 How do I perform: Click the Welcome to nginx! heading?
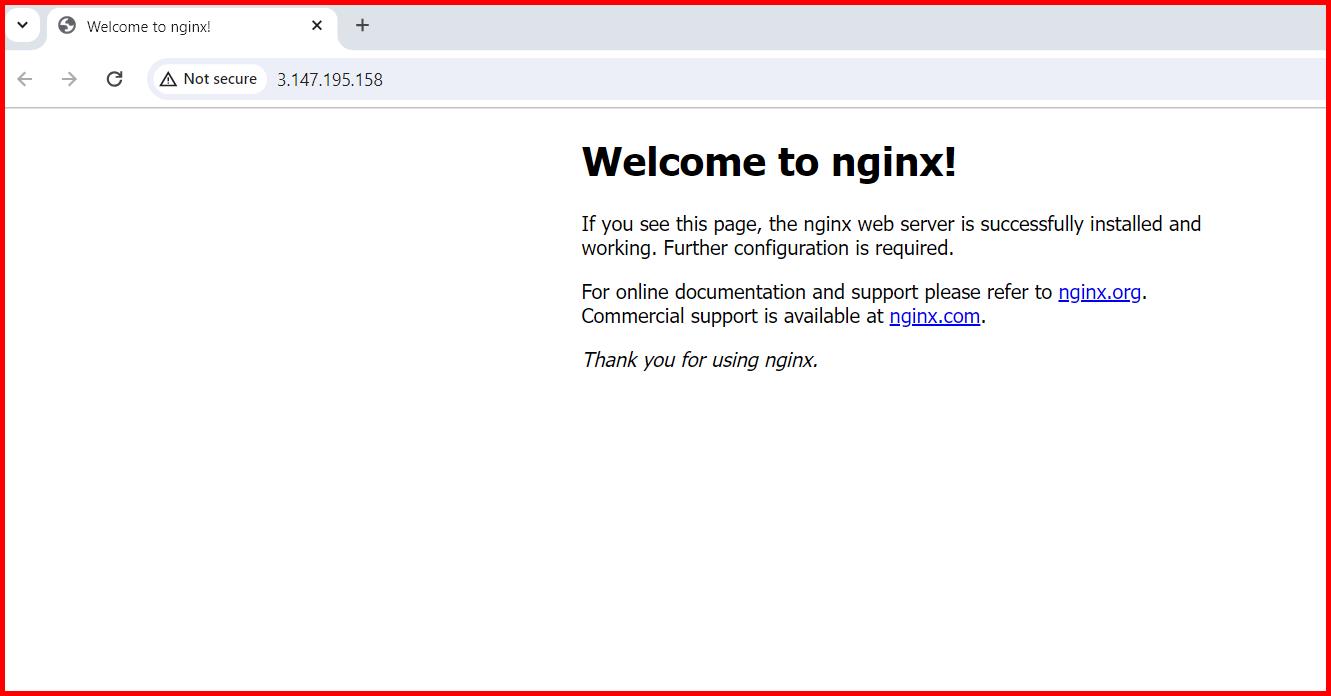[x=768, y=161]
